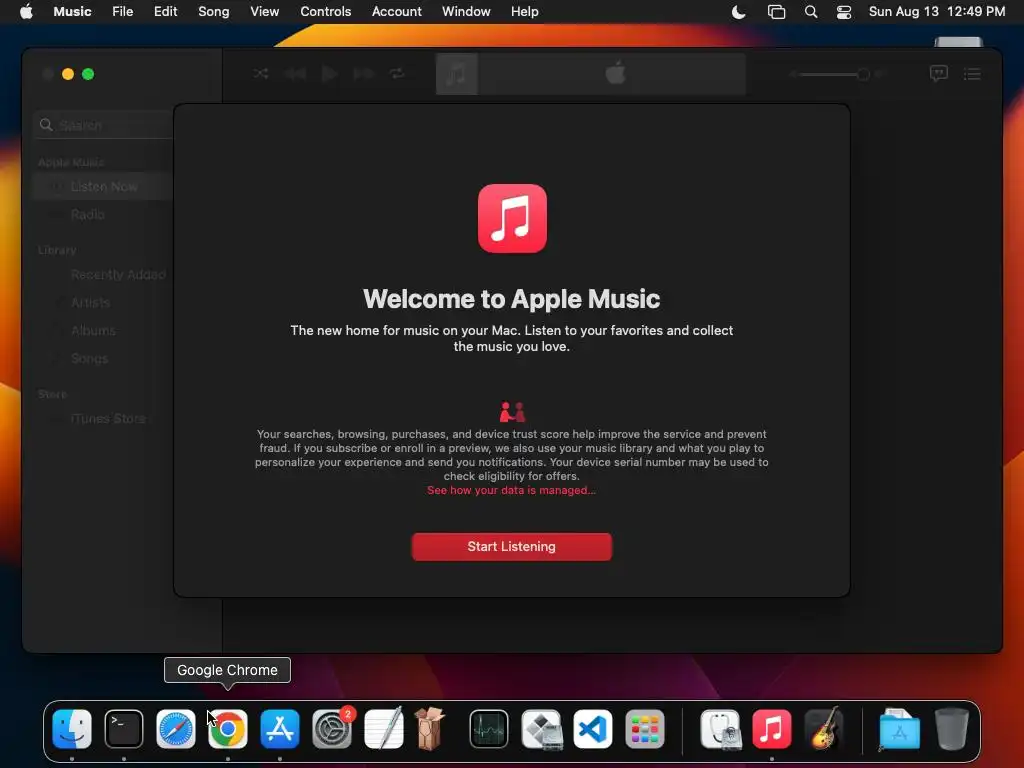Click the Search field in Music sidebar

[x=104, y=125]
